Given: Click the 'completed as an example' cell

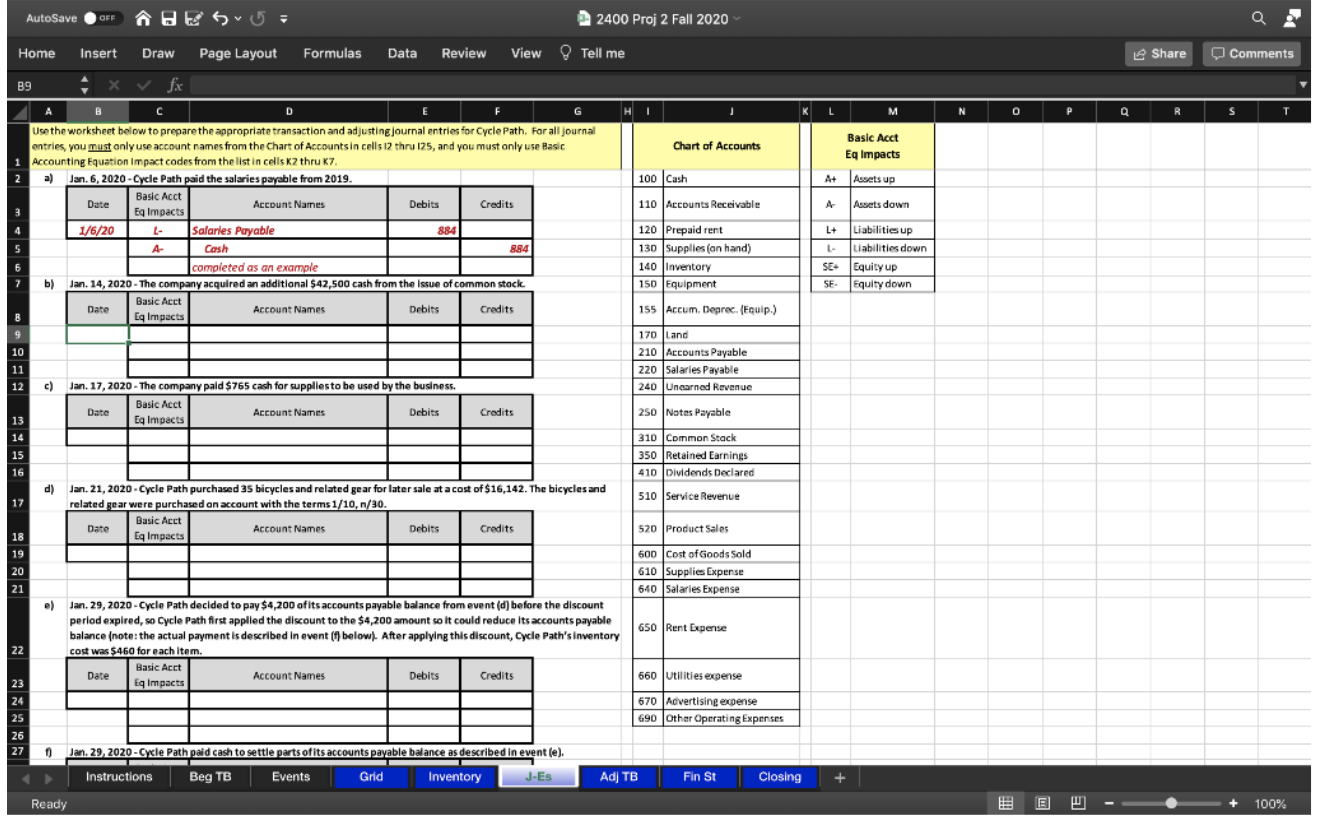Looking at the screenshot, I should coord(288,267).
